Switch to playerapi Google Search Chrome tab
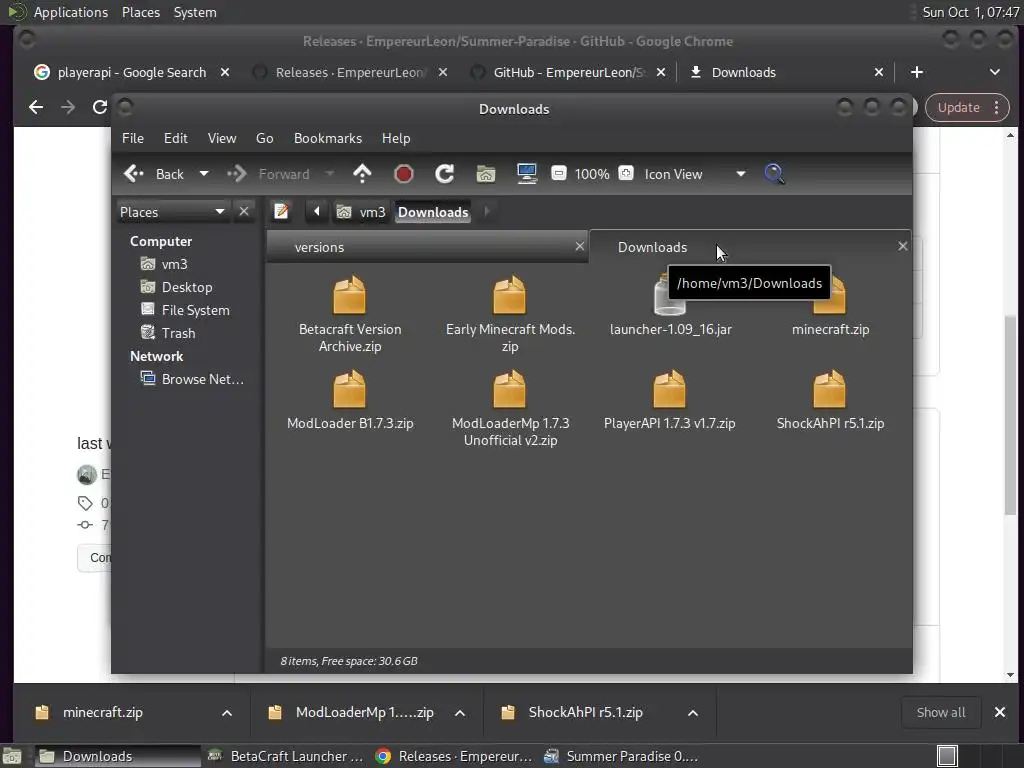Image resolution: width=1024 pixels, height=768 pixels. [x=131, y=72]
